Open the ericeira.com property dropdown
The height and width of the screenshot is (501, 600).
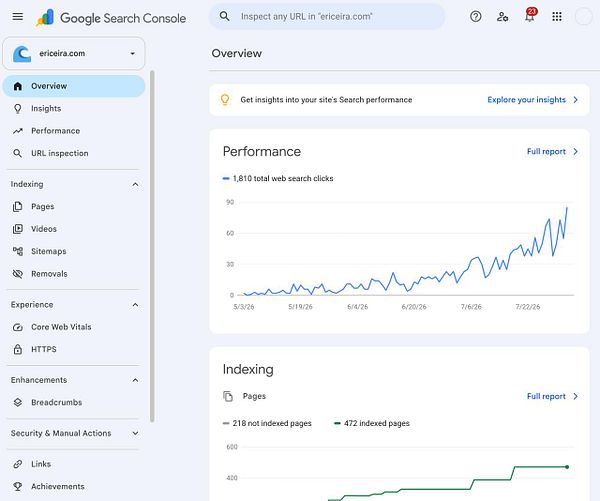[x=74, y=54]
